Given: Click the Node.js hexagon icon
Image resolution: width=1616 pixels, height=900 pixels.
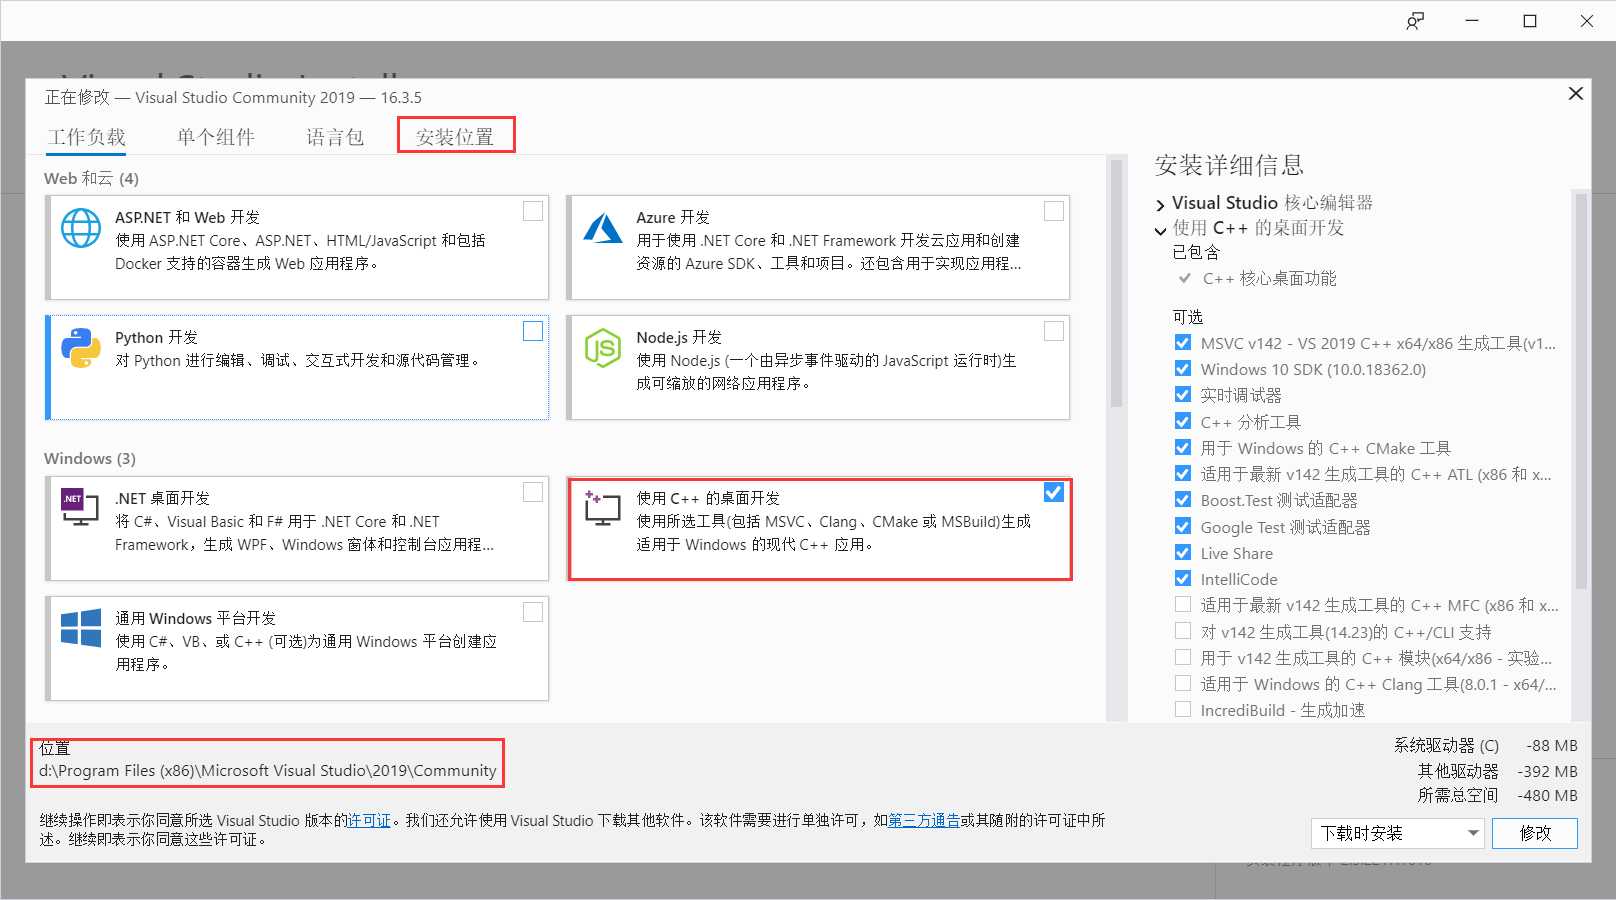Looking at the screenshot, I should pyautogui.click(x=603, y=348).
